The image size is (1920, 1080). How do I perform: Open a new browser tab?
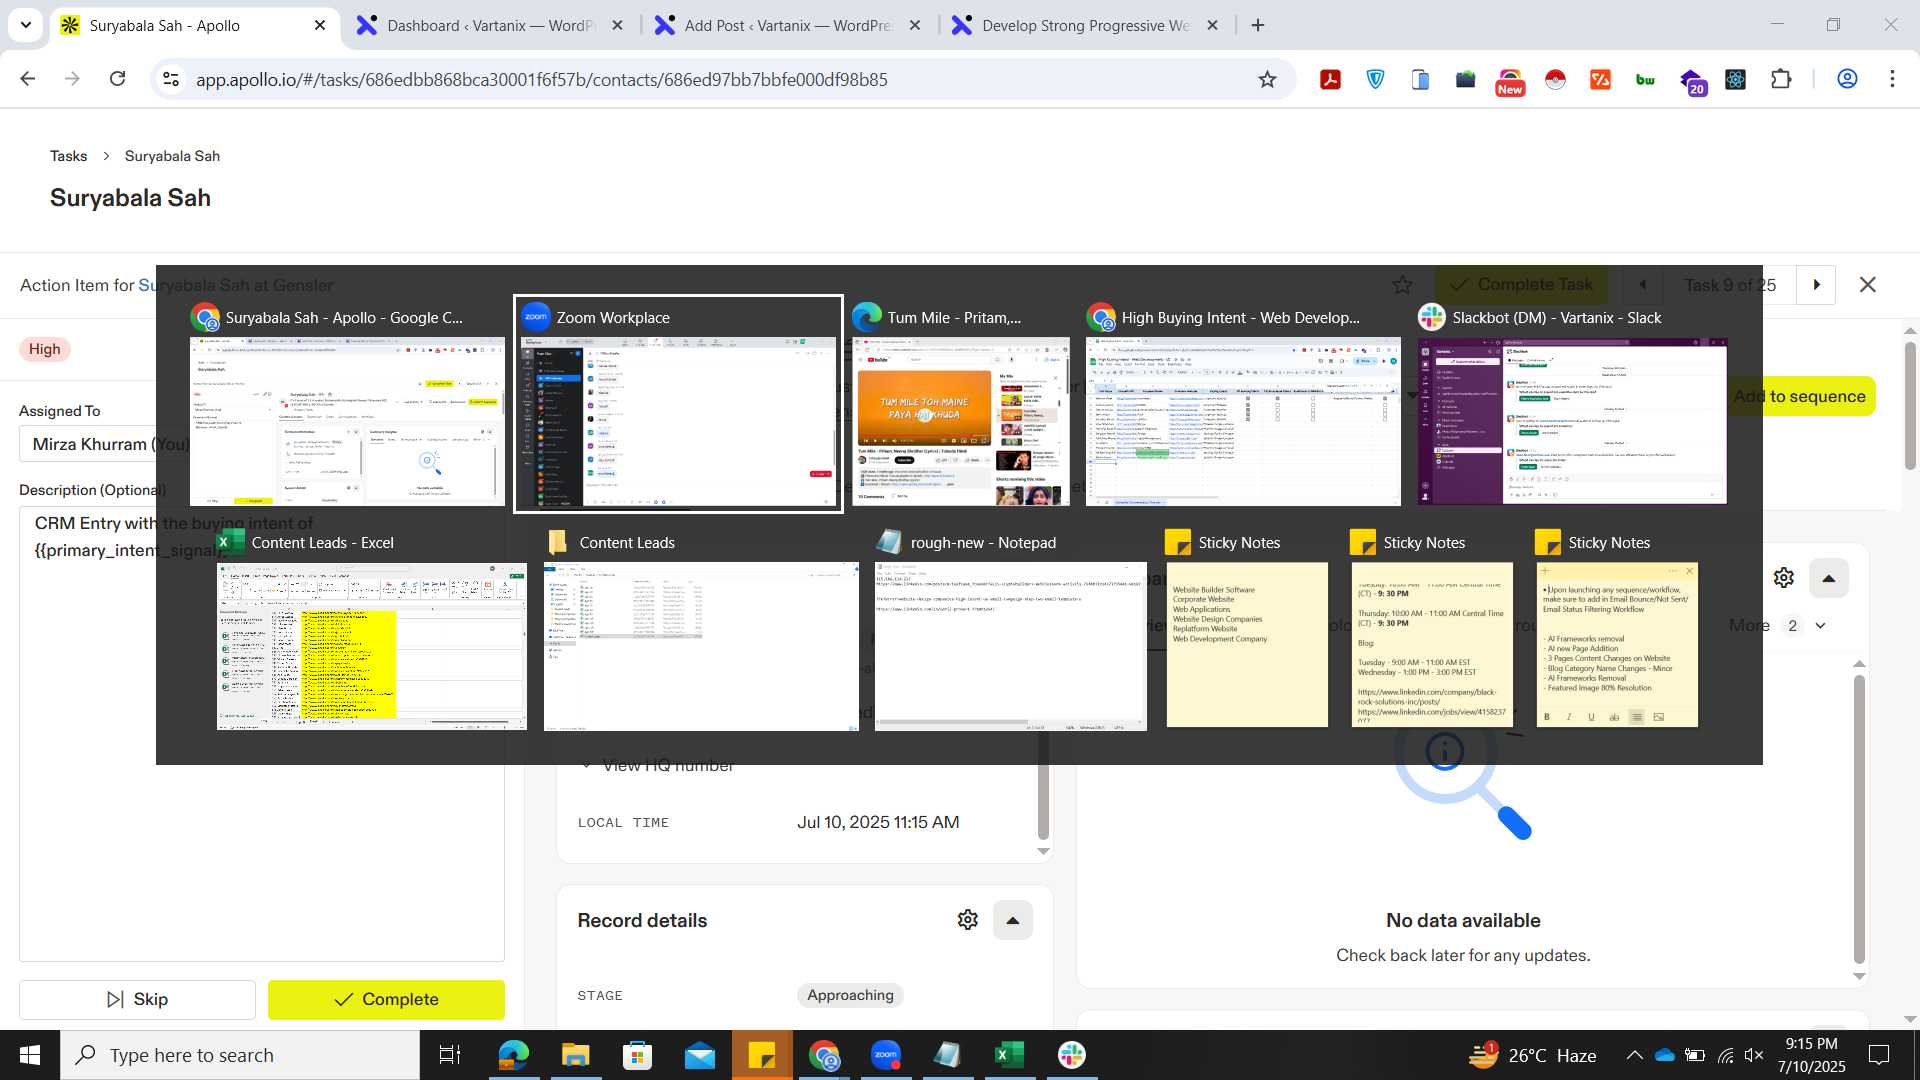(1258, 26)
